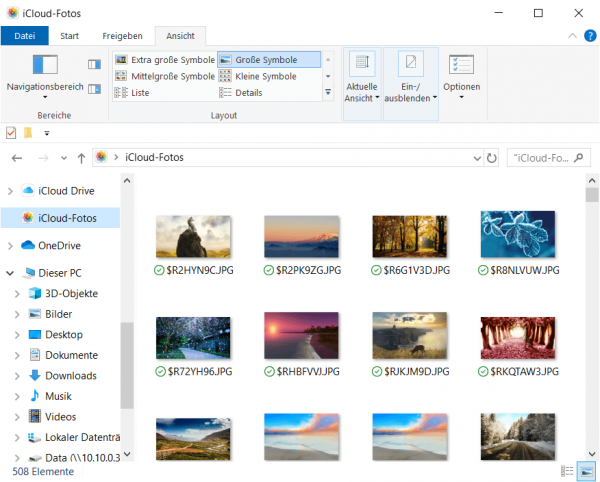
Task: Select the Ansicht ribbon tab
Action: pos(180,36)
